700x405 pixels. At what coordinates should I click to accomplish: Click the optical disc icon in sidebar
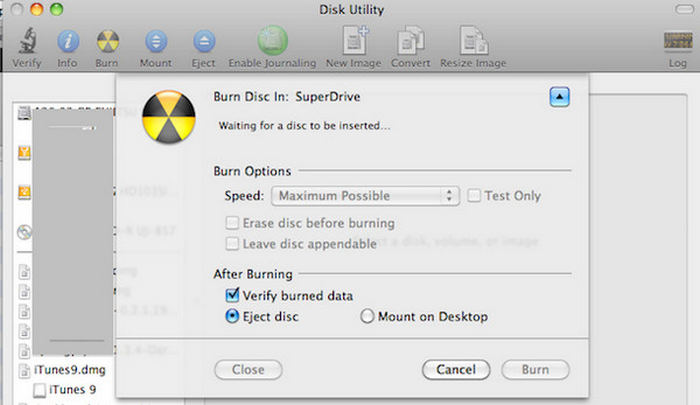(25, 232)
